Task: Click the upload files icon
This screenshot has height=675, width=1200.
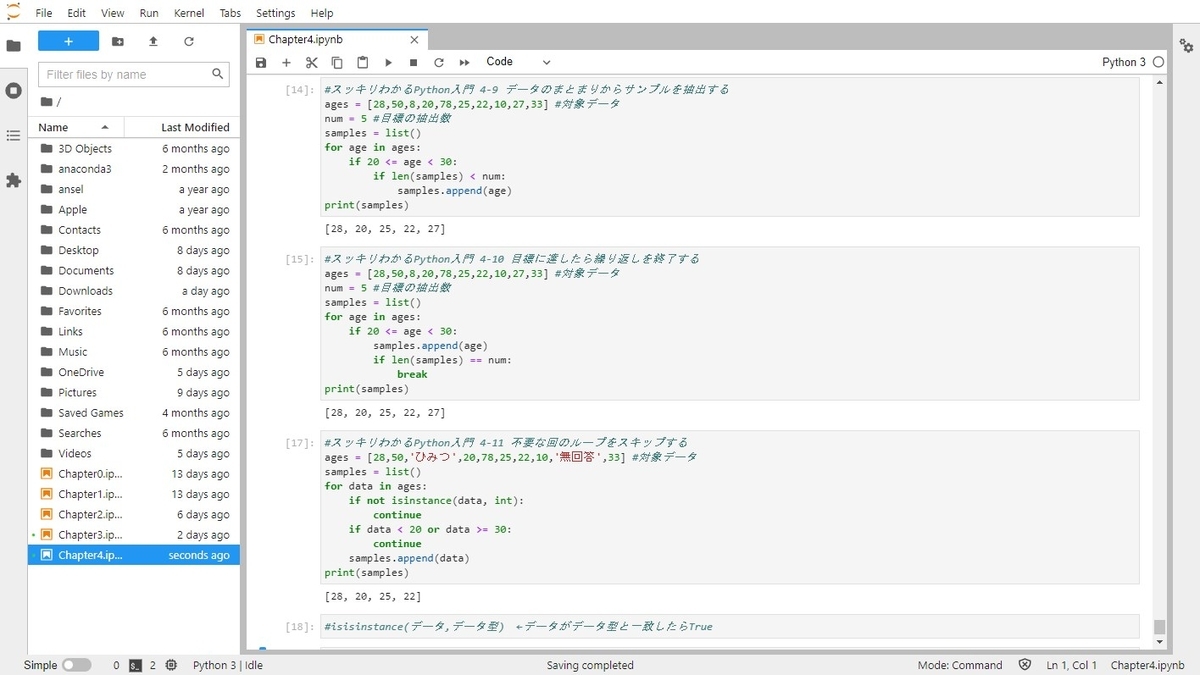Action: [153, 41]
